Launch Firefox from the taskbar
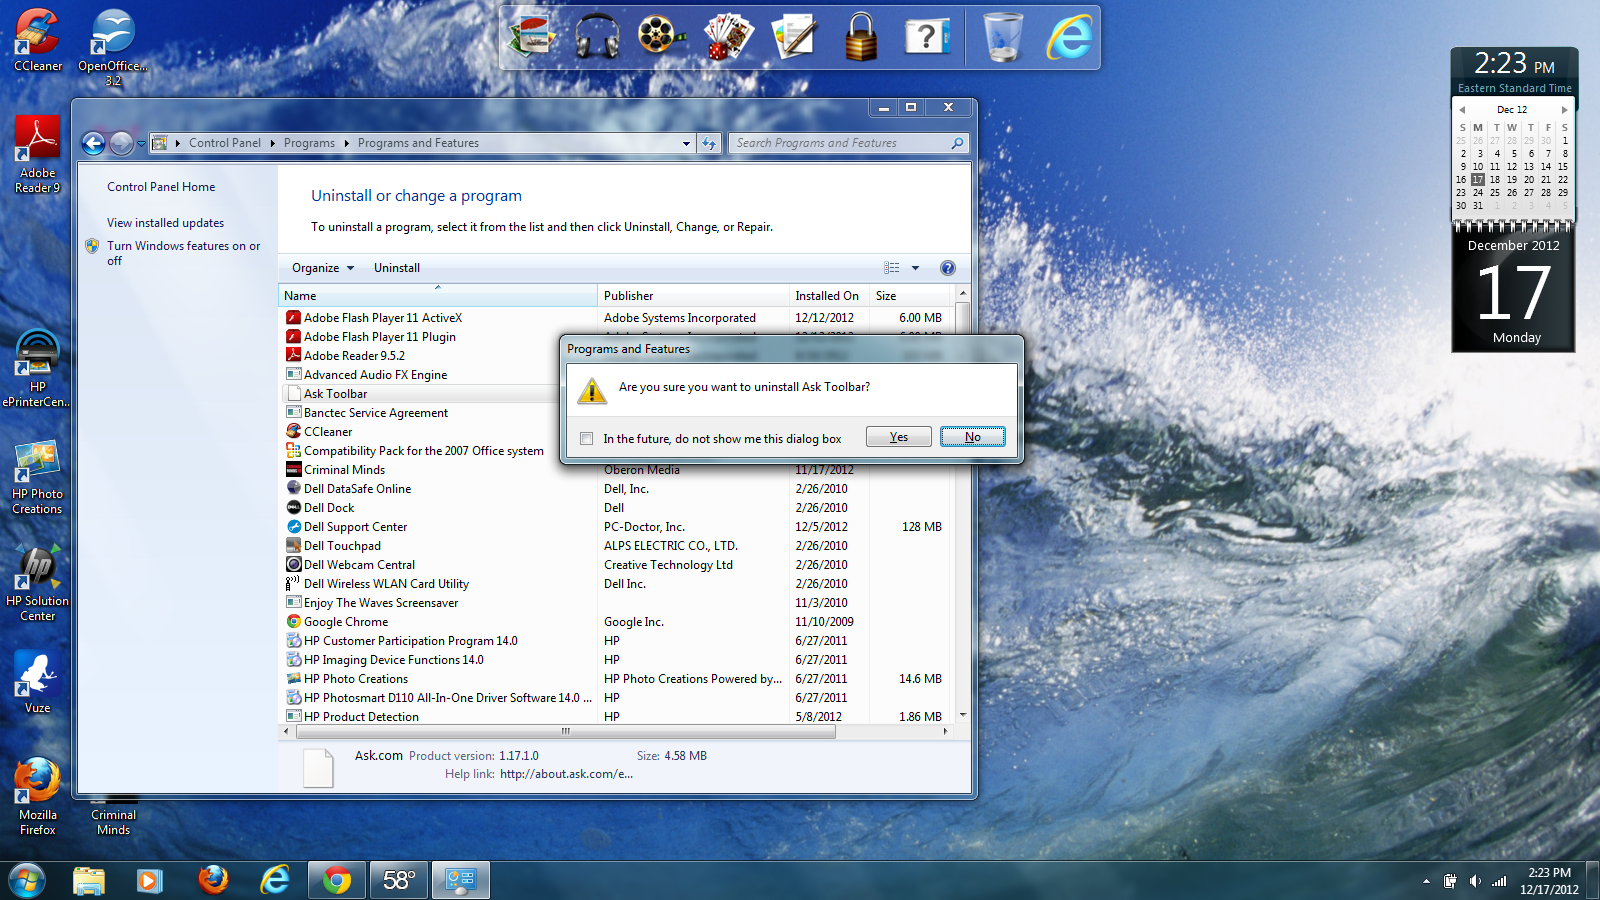This screenshot has height=900, width=1600. tap(213, 880)
